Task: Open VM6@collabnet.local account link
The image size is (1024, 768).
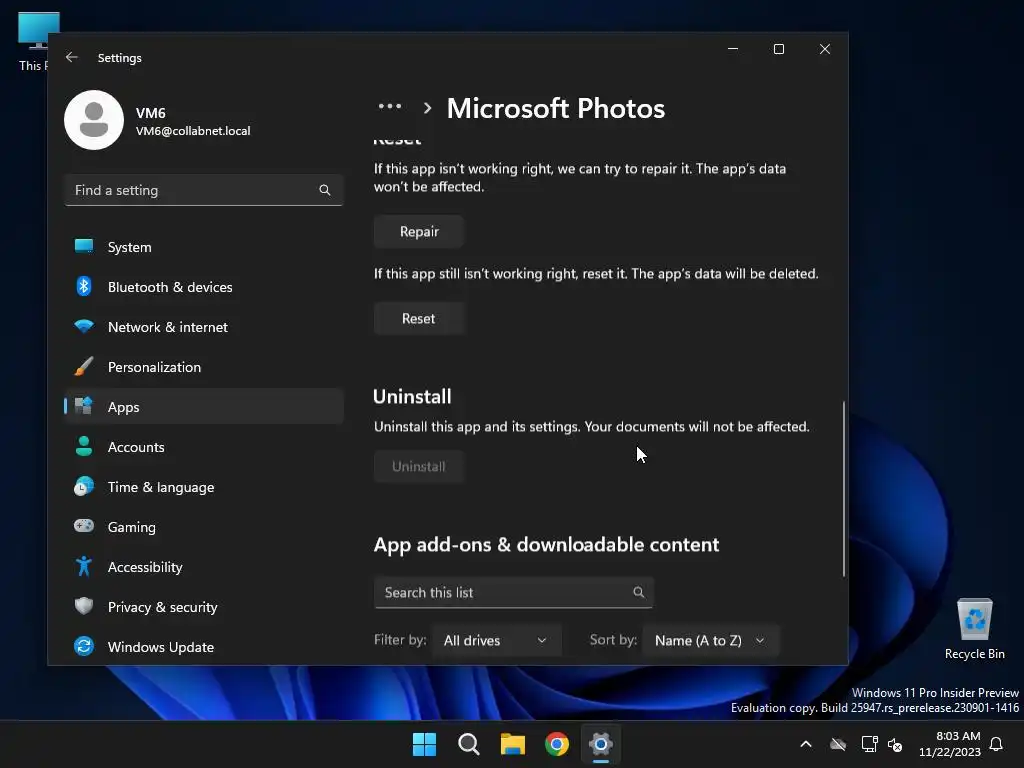Action: tap(193, 131)
